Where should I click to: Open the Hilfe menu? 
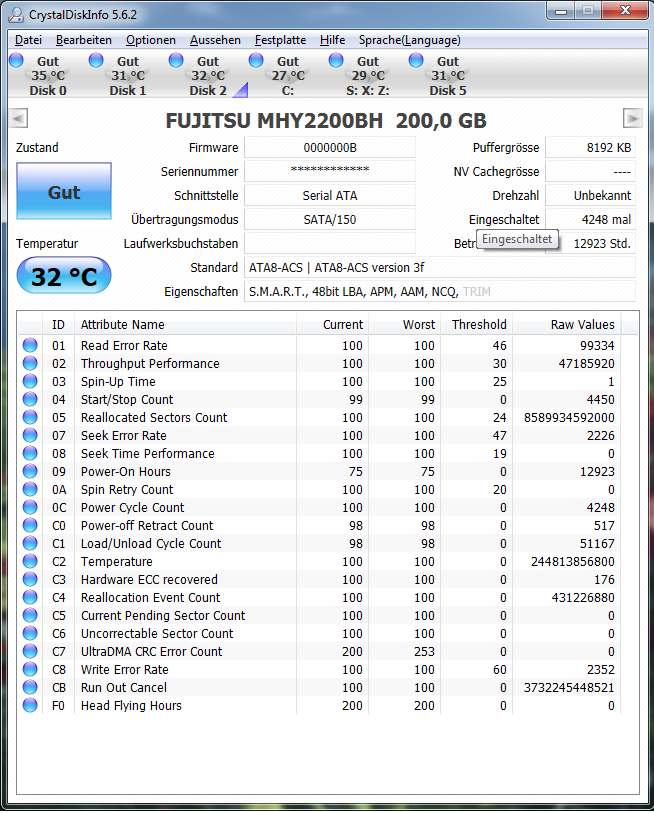pos(332,40)
